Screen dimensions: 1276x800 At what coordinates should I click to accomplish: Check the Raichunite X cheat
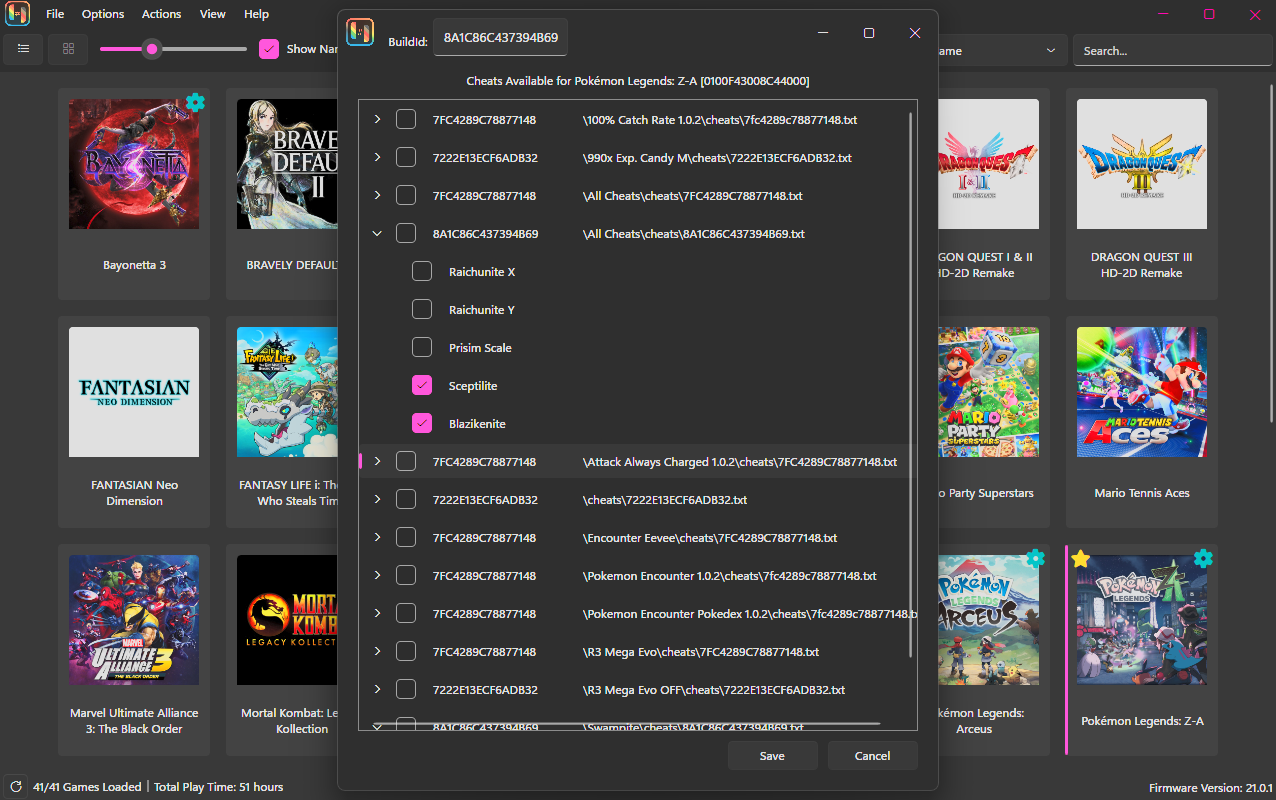pyautogui.click(x=422, y=272)
